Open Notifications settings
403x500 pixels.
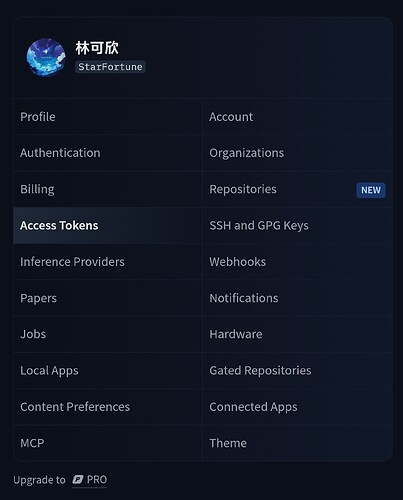297,298
